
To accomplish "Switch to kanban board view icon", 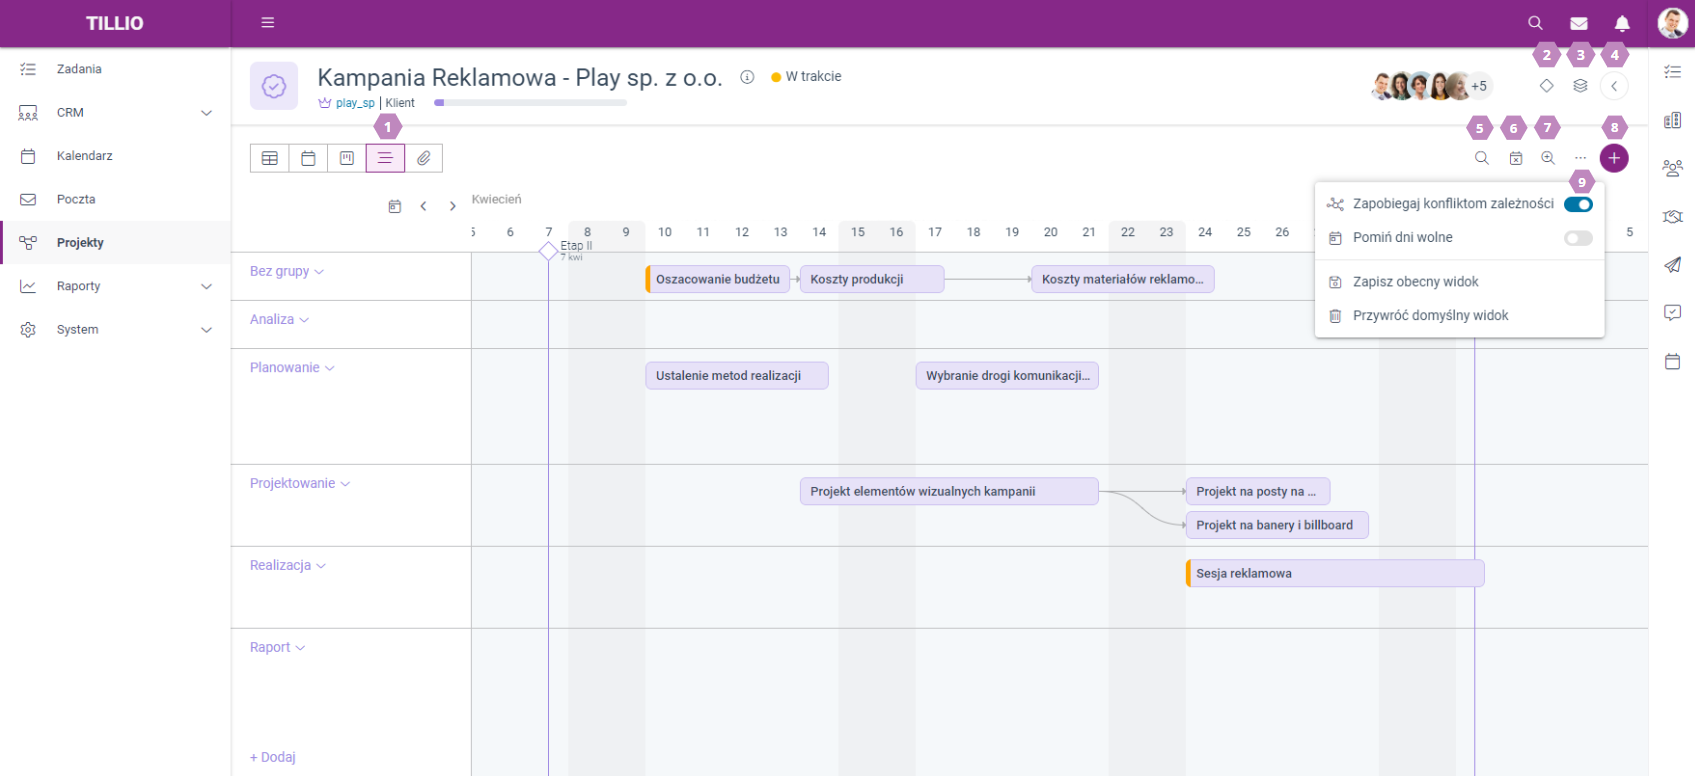I will coord(346,158).
